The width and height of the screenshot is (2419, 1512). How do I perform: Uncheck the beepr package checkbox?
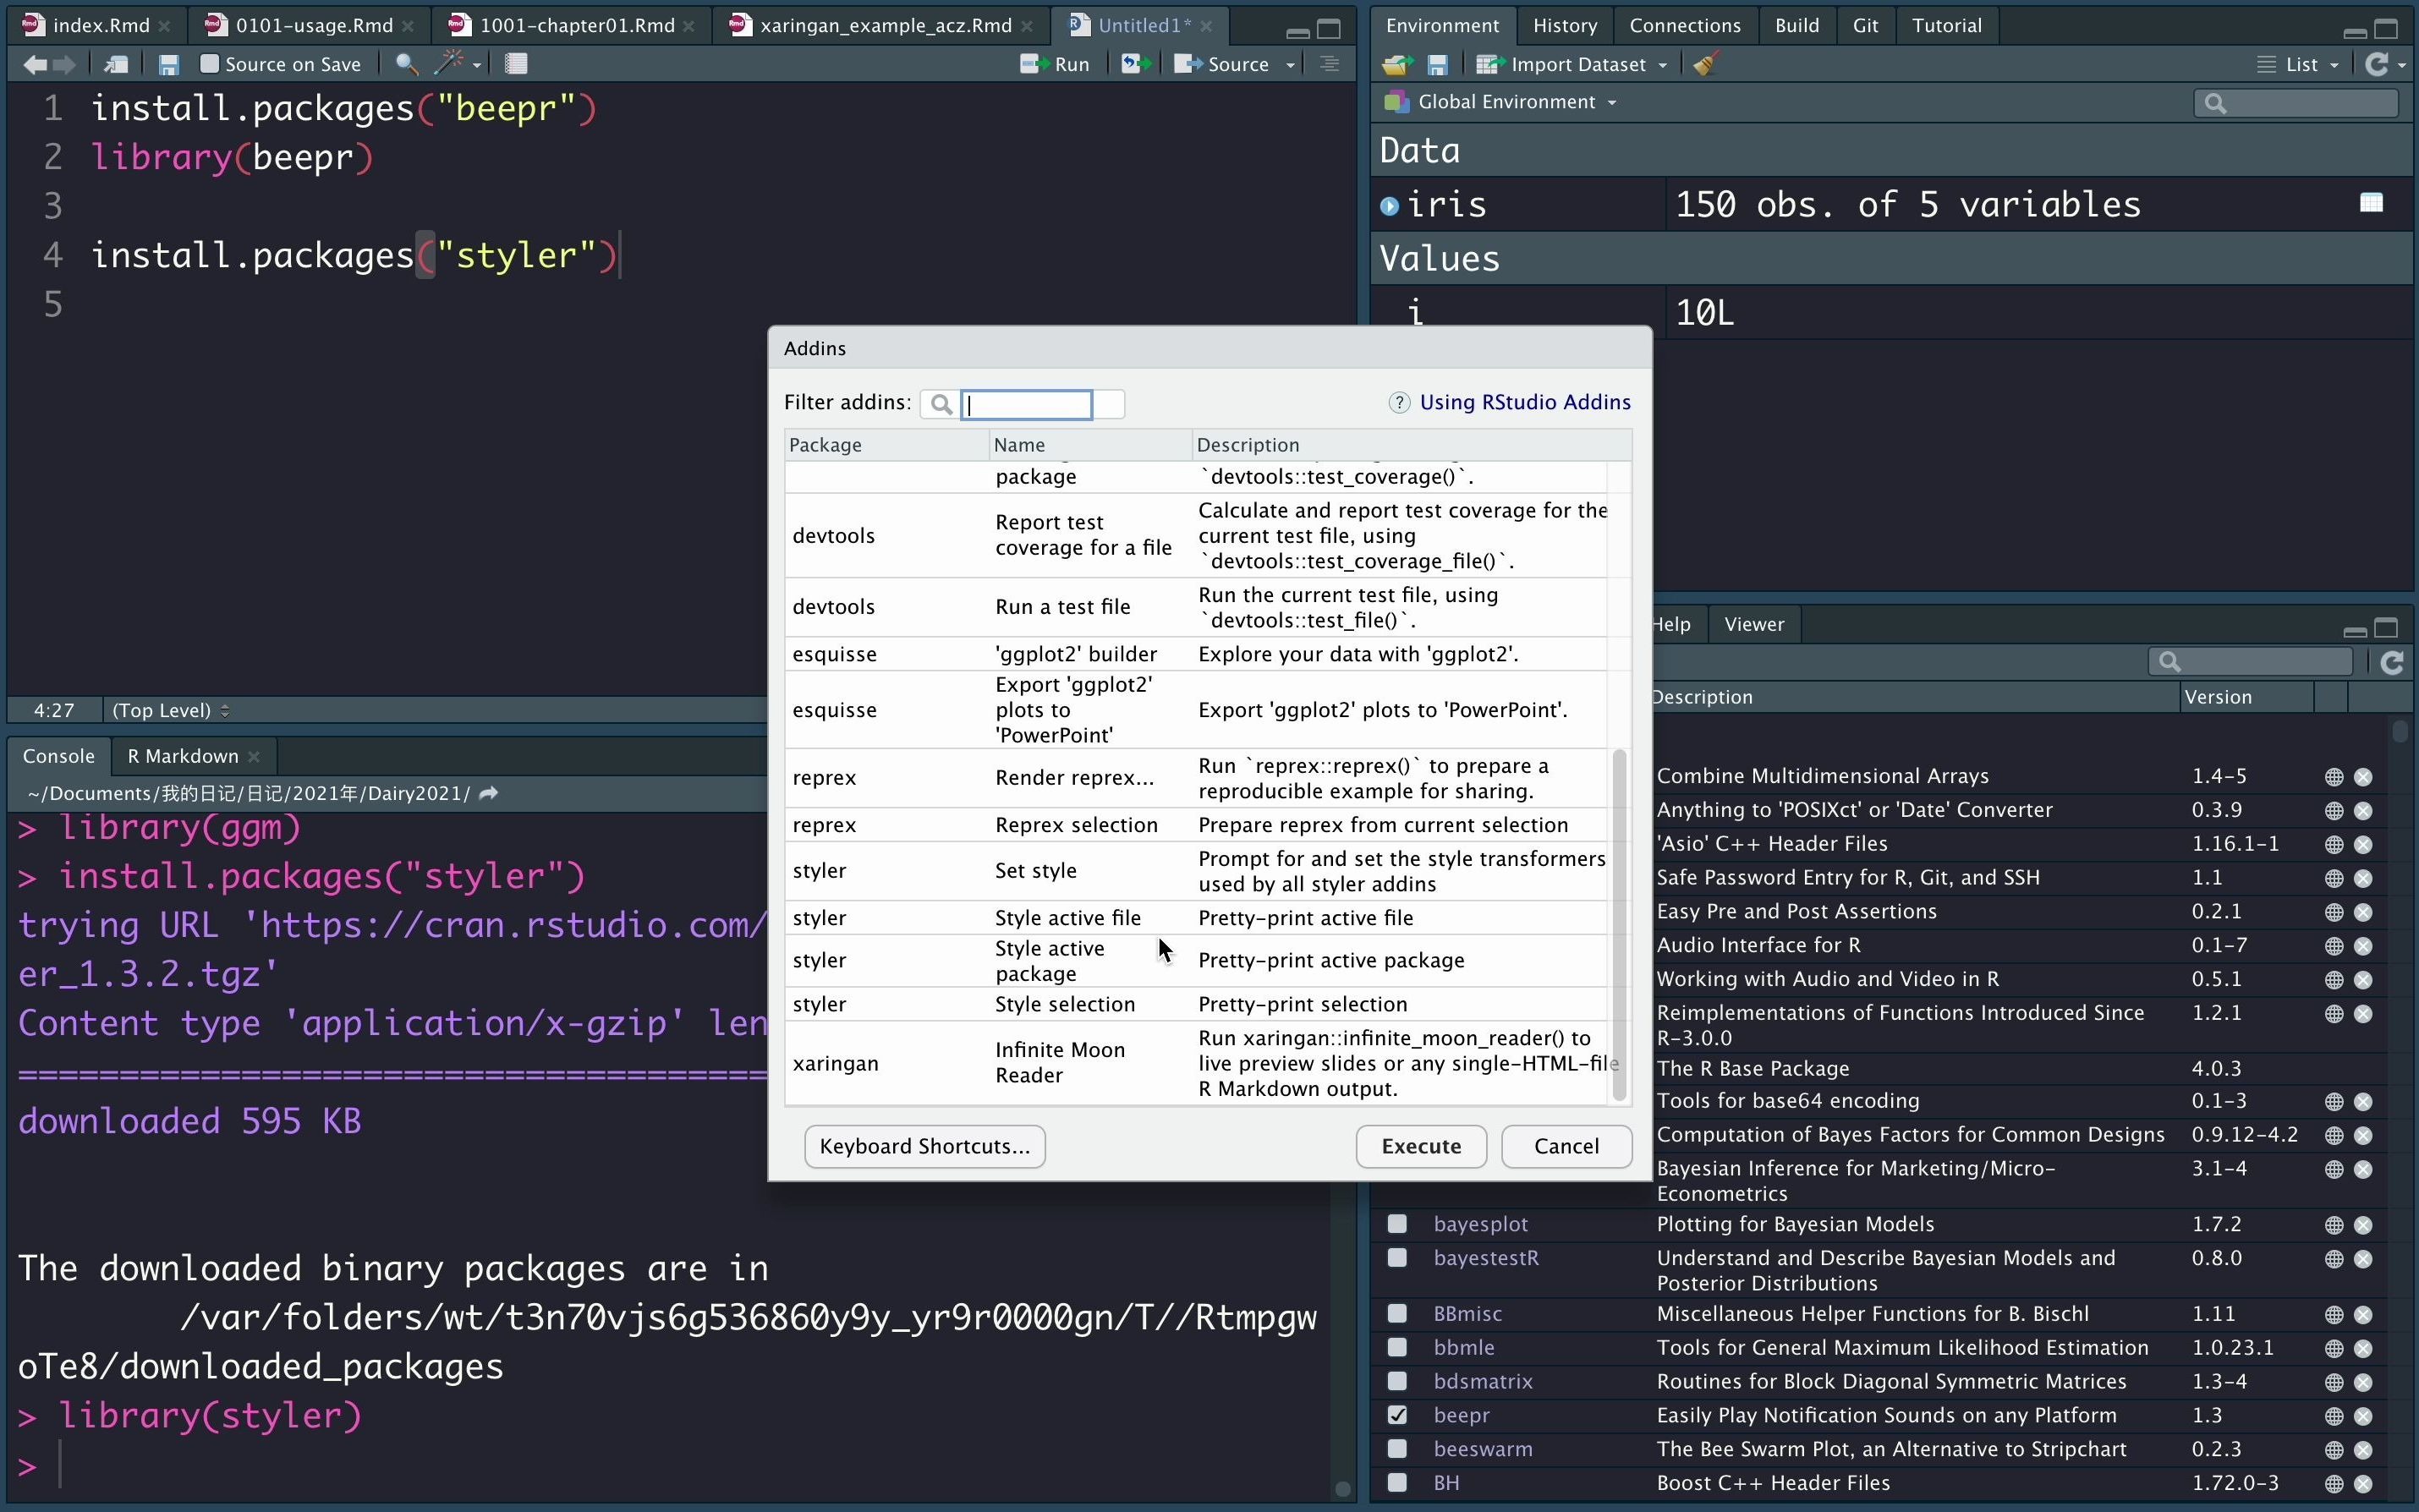[x=1397, y=1415]
